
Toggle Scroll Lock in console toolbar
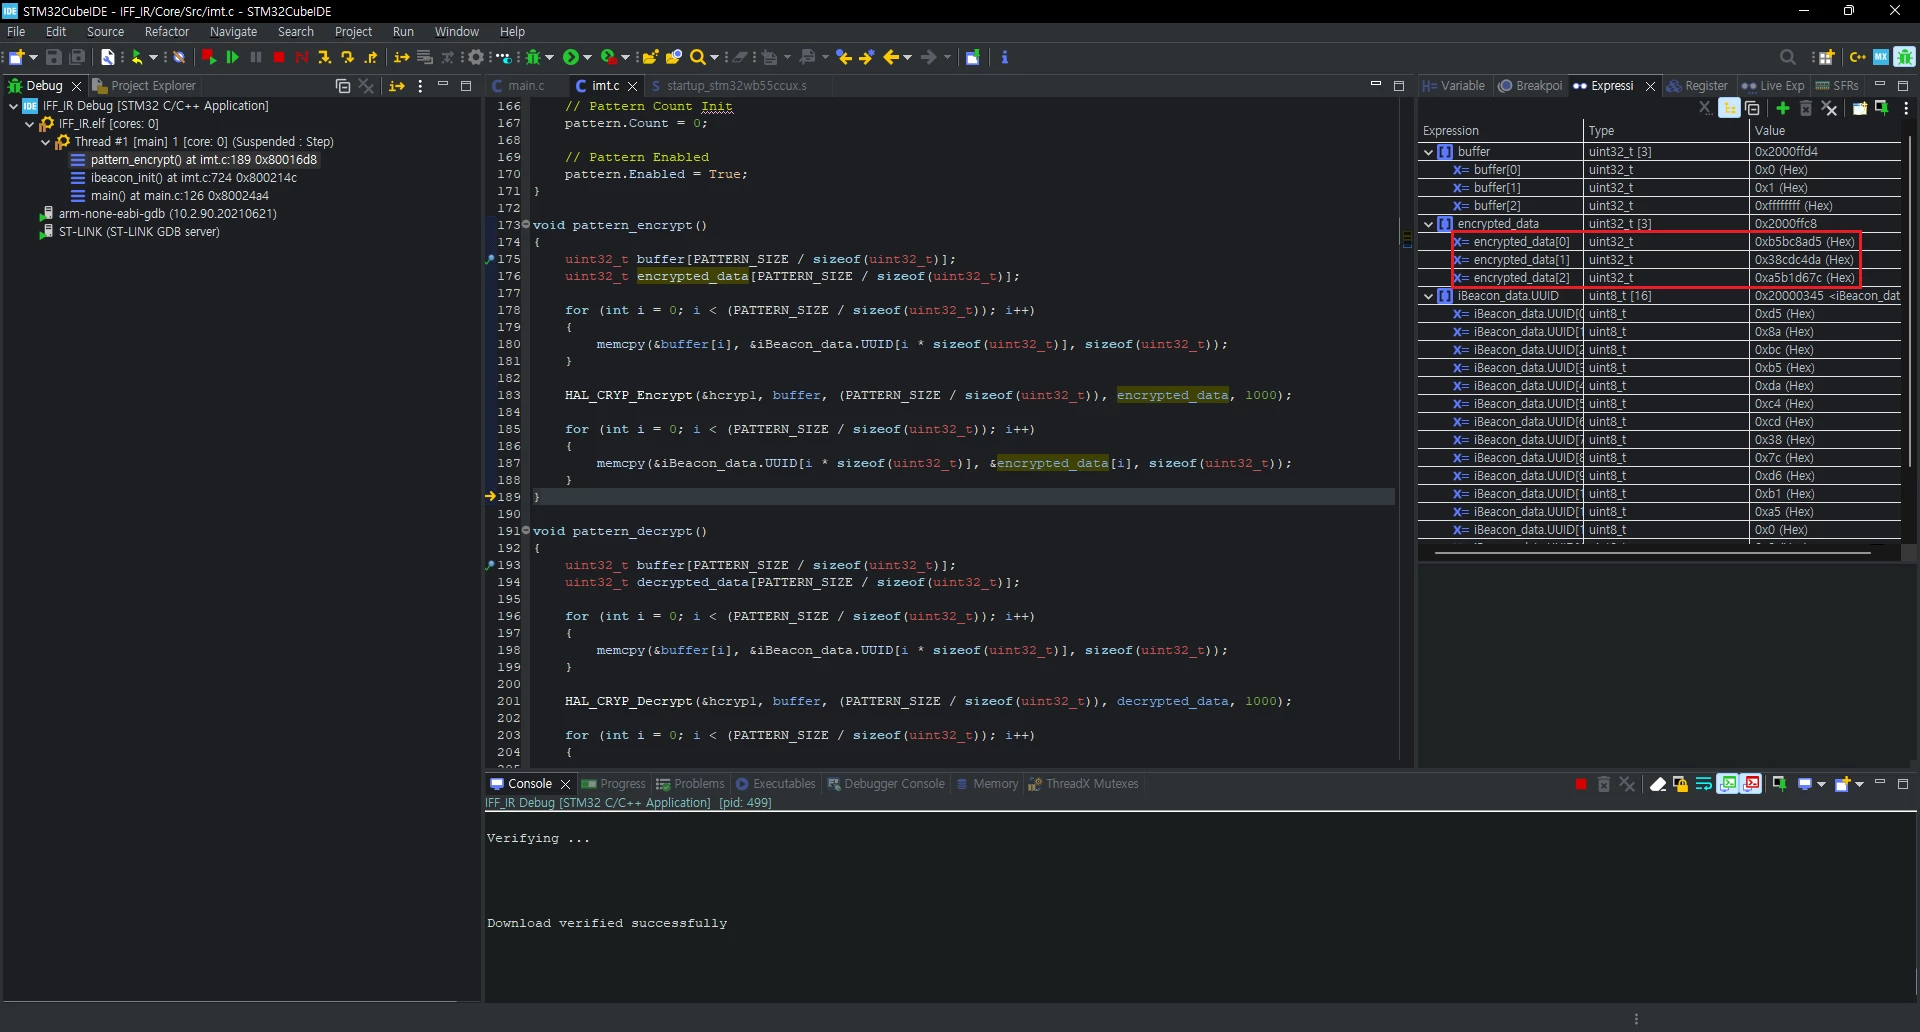tap(1681, 785)
